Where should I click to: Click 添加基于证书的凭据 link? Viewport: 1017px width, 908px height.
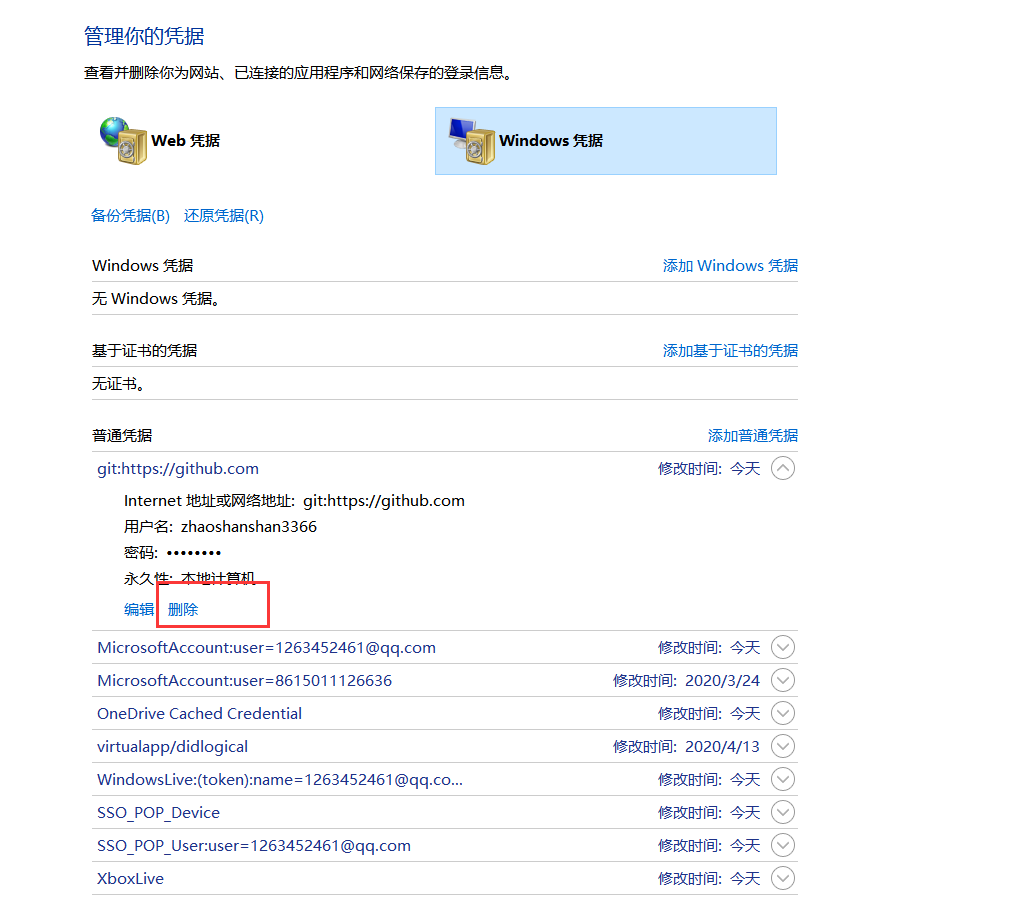pos(730,351)
